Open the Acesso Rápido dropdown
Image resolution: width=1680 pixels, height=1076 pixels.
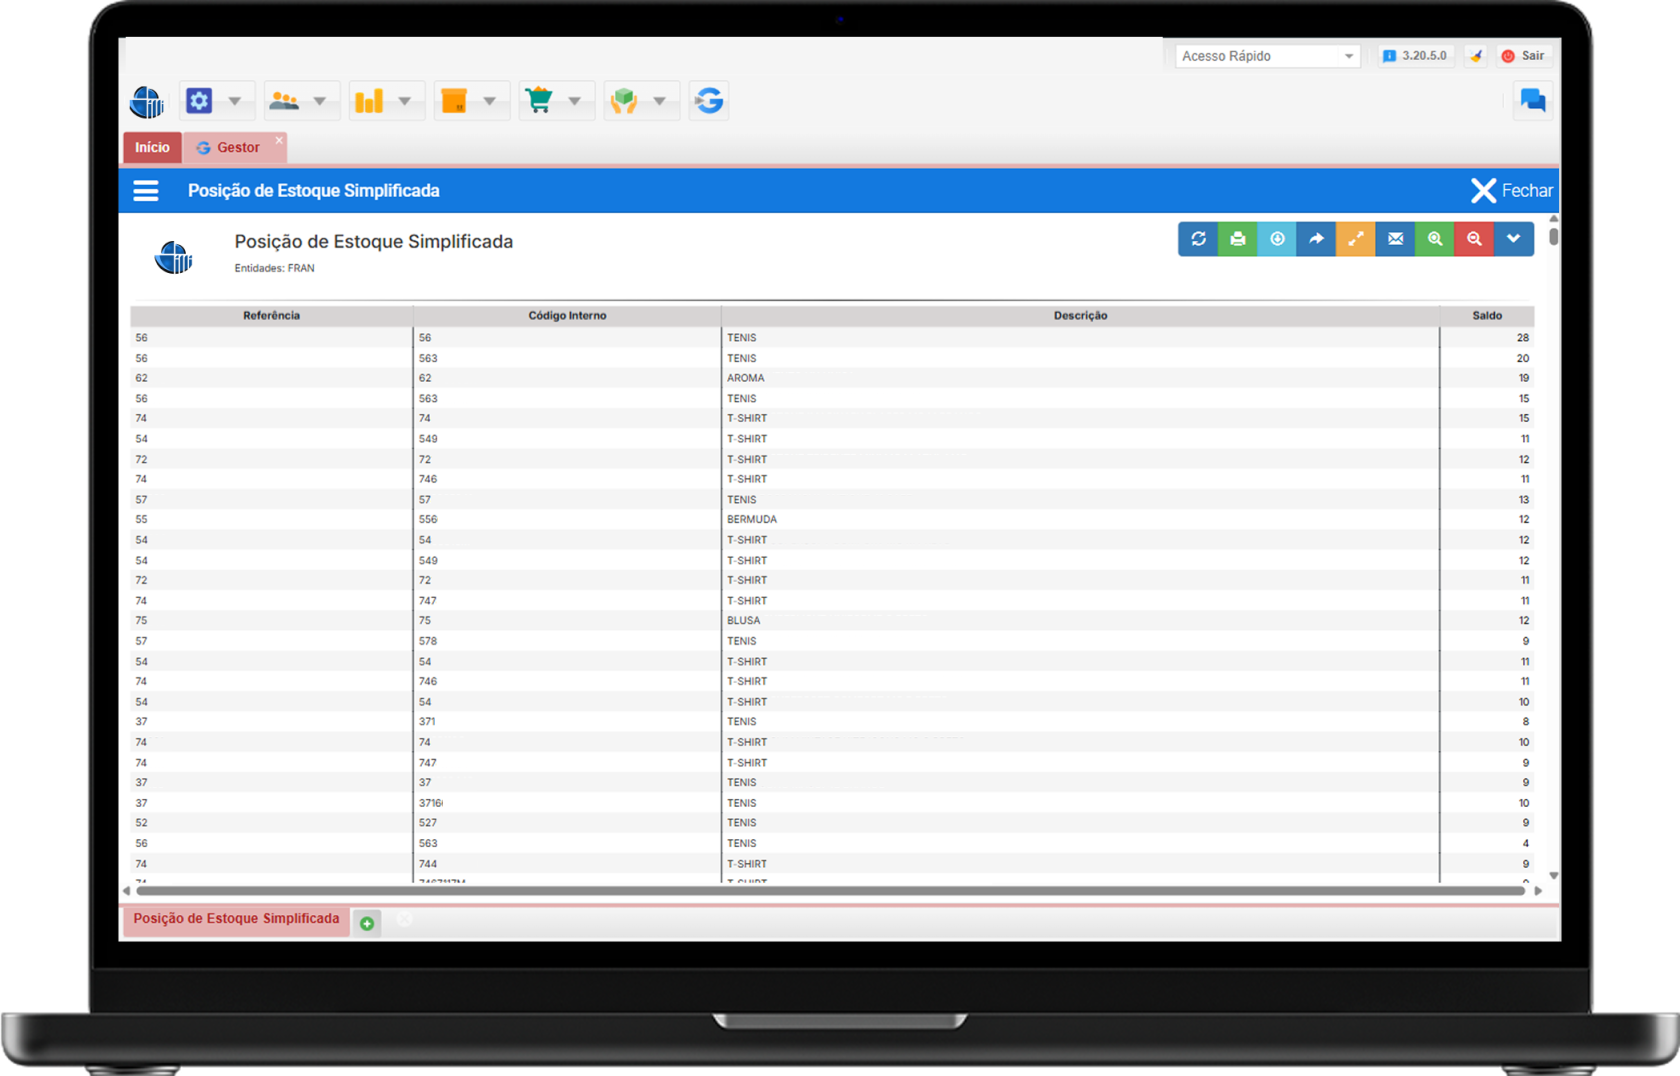[1267, 56]
